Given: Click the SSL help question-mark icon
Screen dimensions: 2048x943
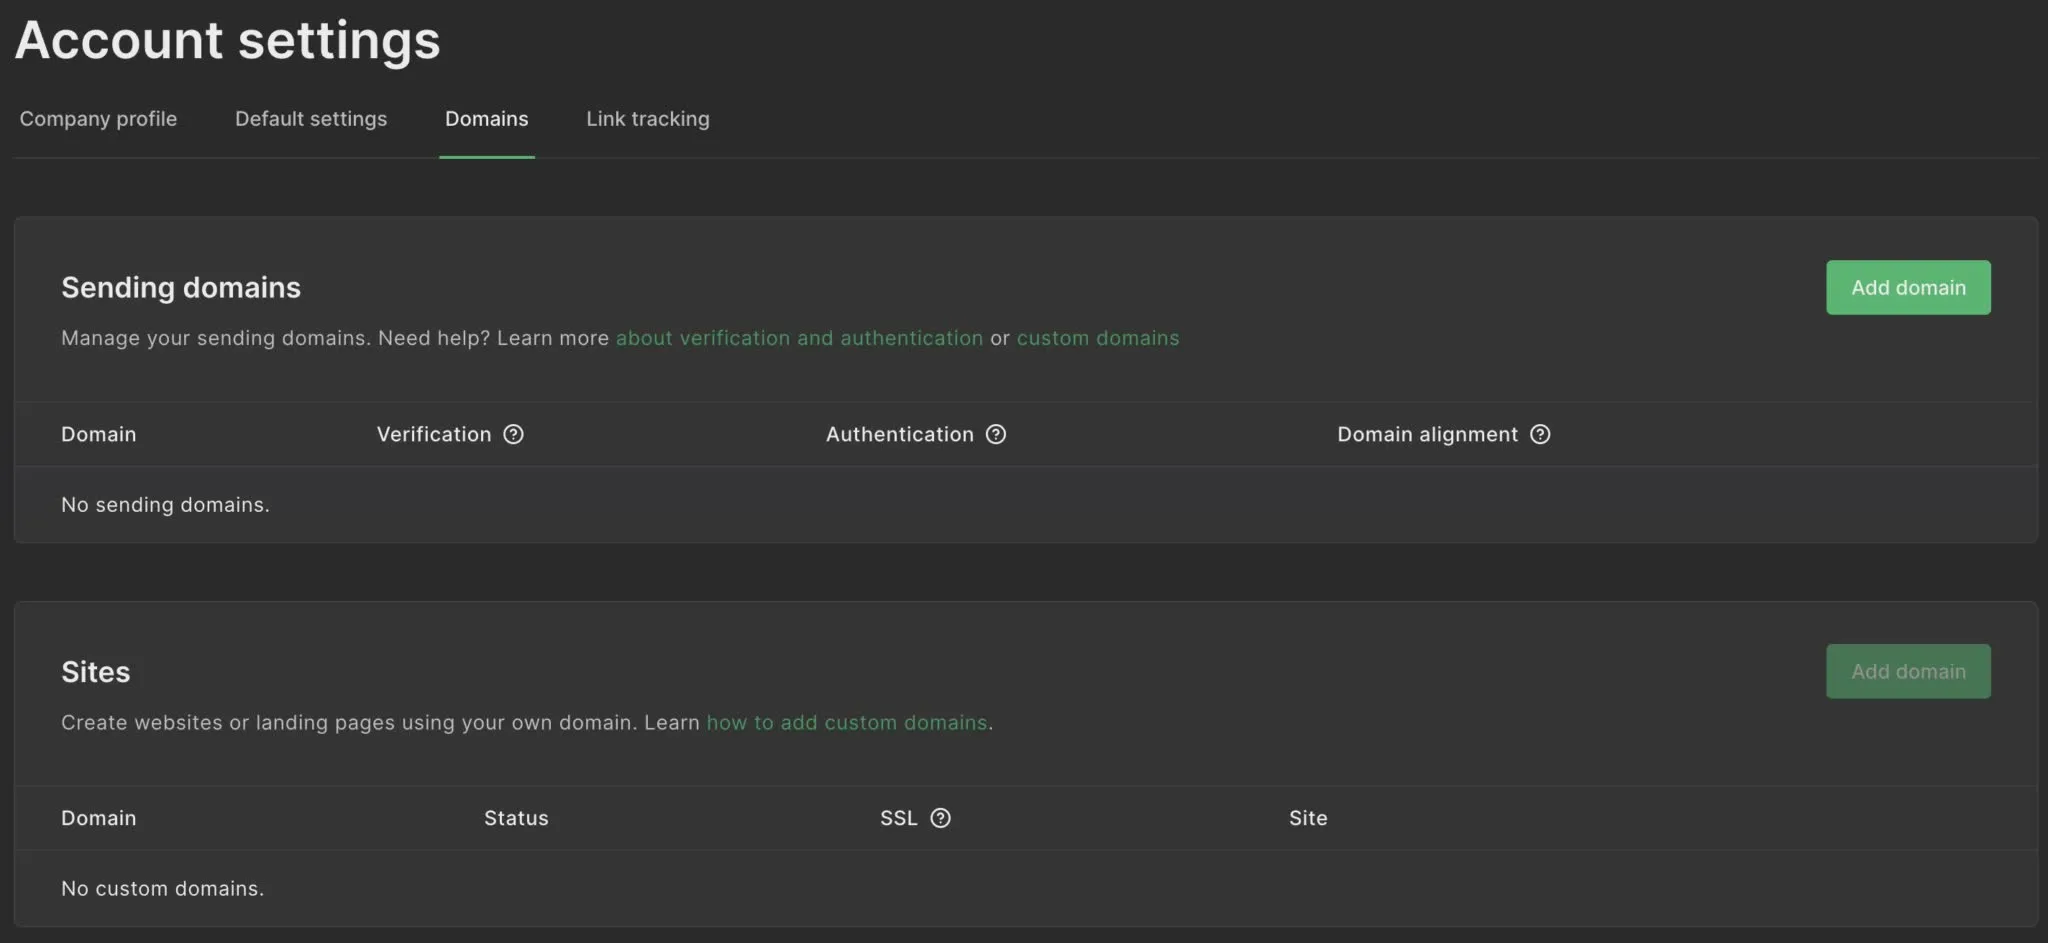Looking at the screenshot, I should tap(940, 818).
